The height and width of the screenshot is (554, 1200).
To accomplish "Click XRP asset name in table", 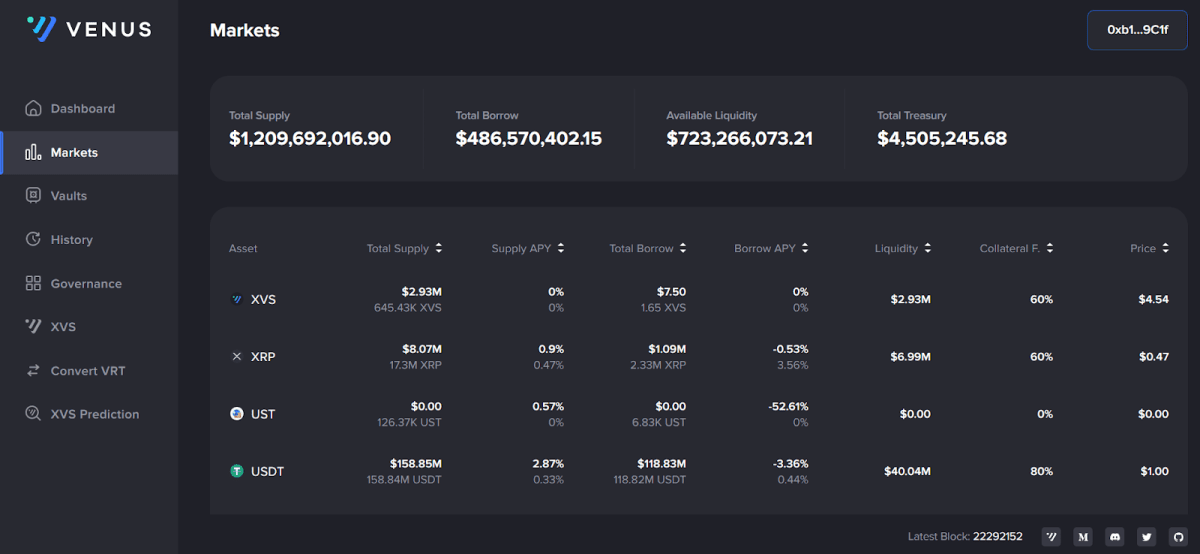I will (x=263, y=356).
